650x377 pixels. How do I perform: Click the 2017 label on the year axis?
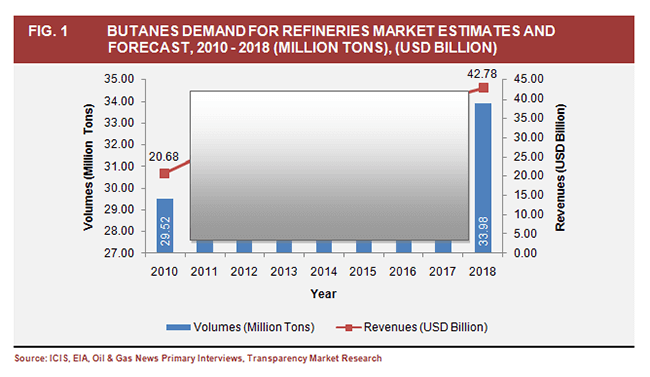point(442,272)
